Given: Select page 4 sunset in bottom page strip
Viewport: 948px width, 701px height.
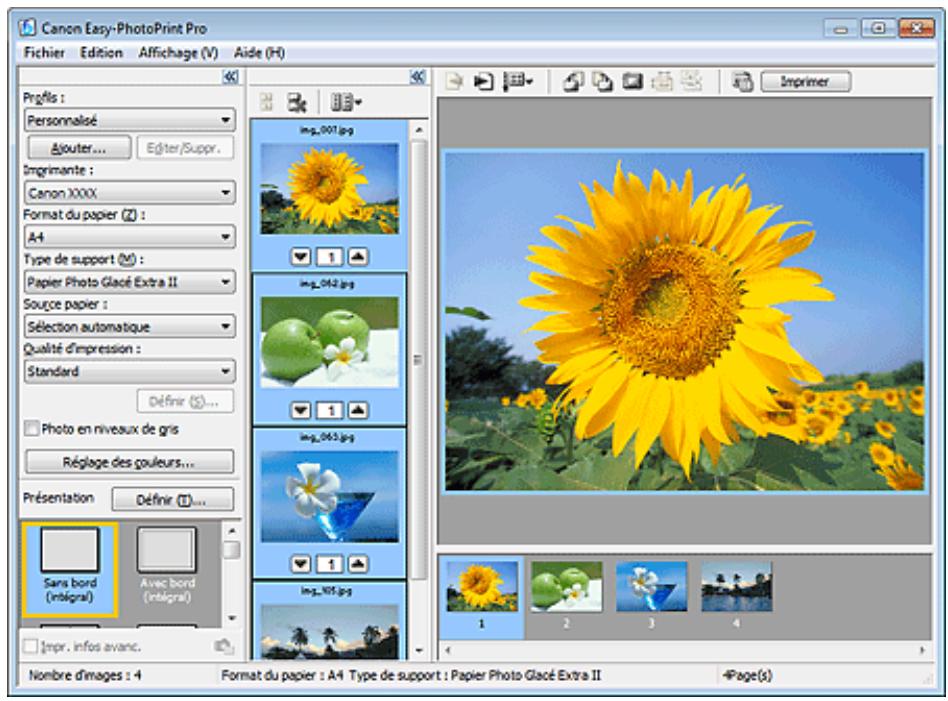Looking at the screenshot, I should click(736, 586).
